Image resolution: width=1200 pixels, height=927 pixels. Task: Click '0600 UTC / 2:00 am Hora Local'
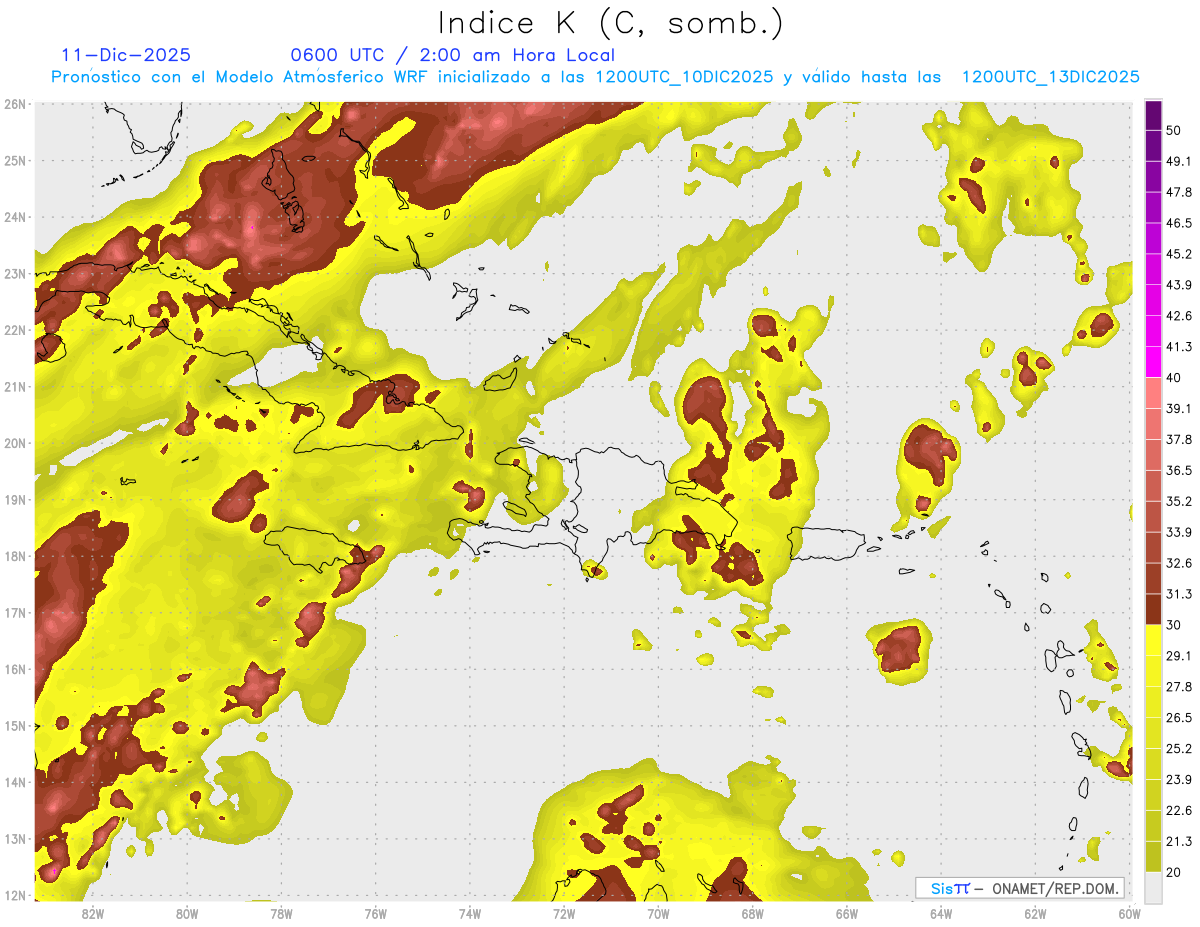[x=452, y=55]
